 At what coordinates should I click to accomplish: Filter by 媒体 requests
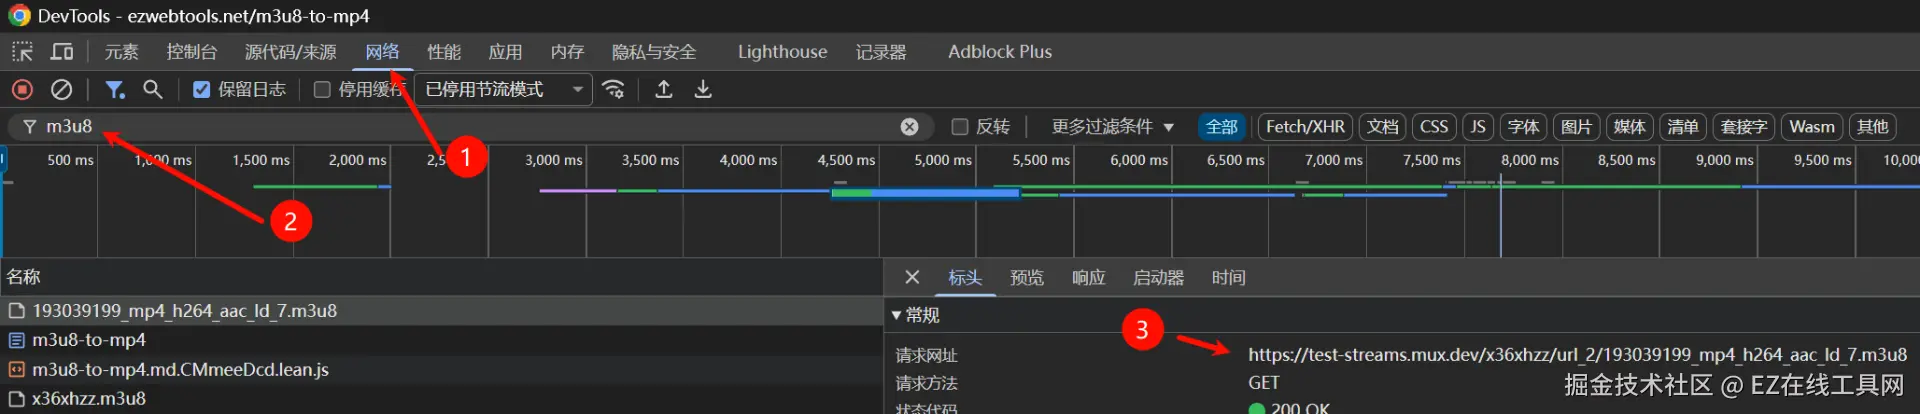pos(1629,127)
